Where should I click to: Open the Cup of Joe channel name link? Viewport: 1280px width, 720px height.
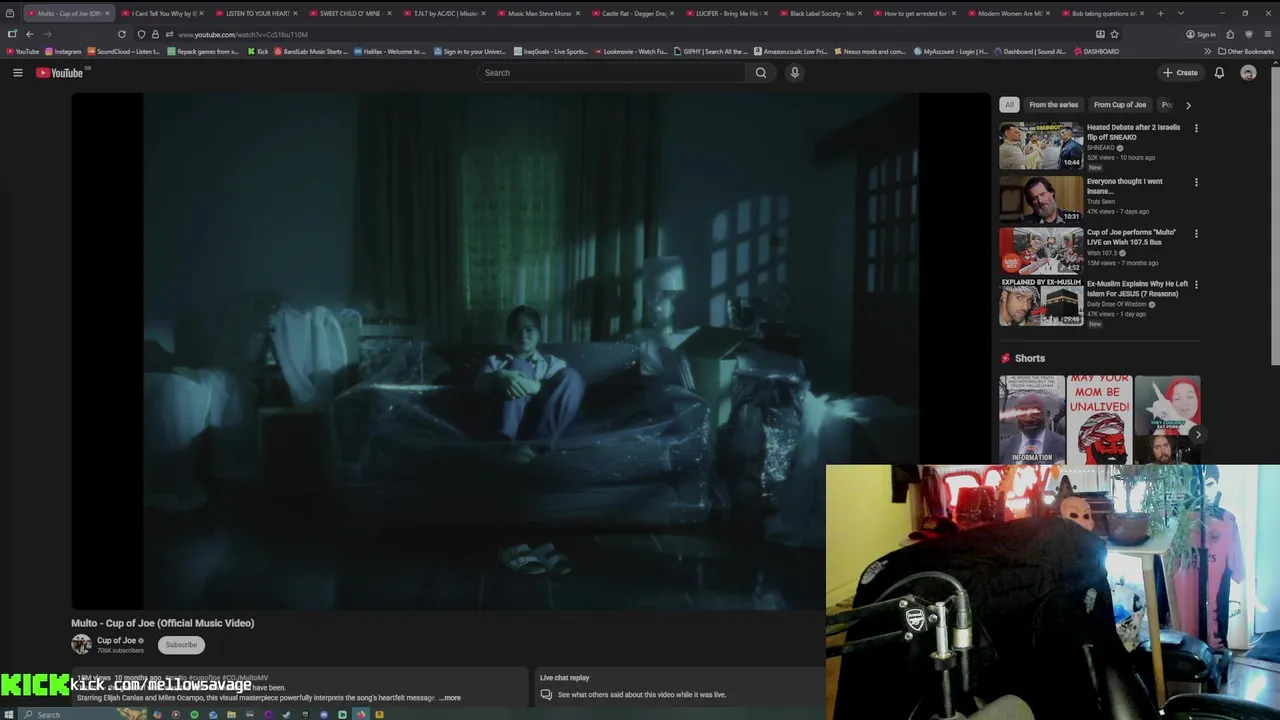click(x=116, y=640)
